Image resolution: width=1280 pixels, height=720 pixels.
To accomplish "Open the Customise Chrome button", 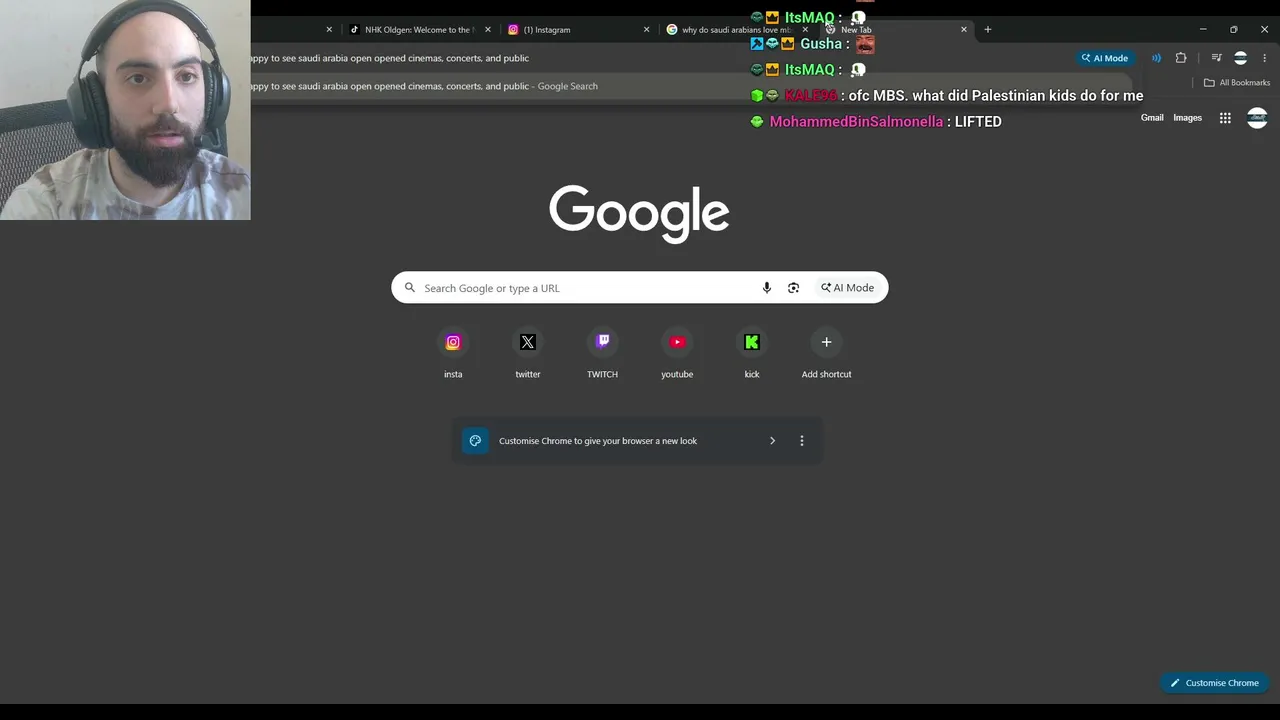I will (x=1215, y=683).
